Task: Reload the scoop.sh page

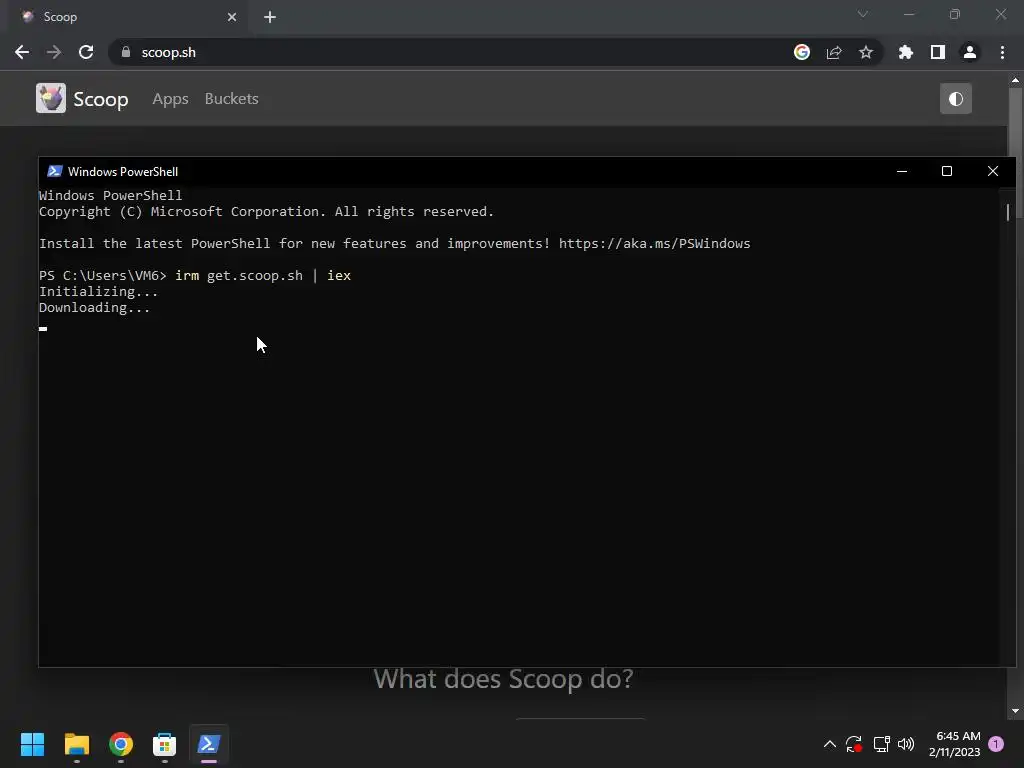Action: pyautogui.click(x=86, y=52)
